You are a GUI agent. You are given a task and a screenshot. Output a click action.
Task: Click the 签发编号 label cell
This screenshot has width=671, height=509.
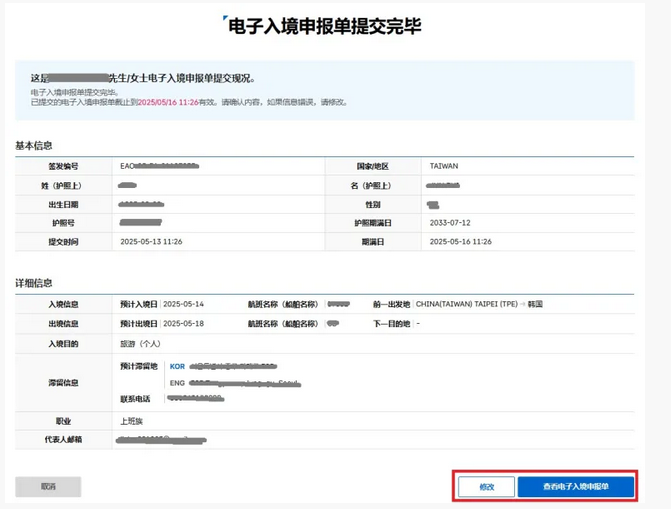63,166
